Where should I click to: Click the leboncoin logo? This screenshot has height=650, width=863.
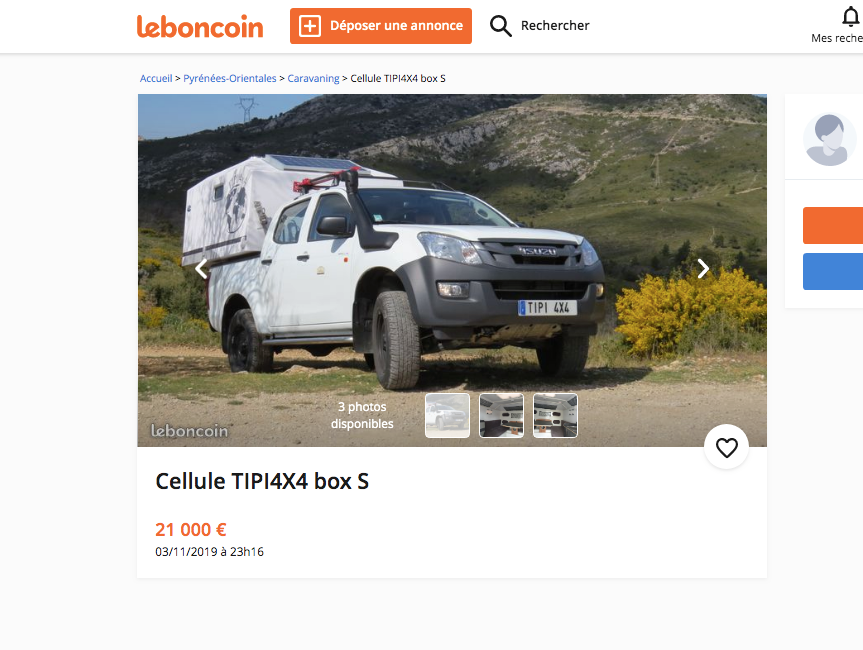click(200, 26)
